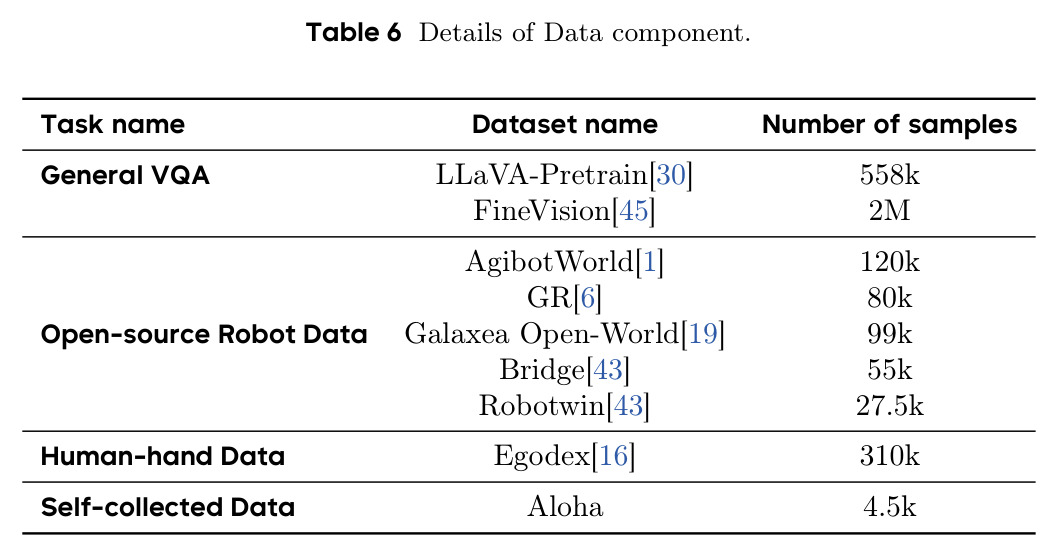Viewport: 1054px width, 555px height.
Task: Select the Table 6 caption label
Action: point(354,32)
